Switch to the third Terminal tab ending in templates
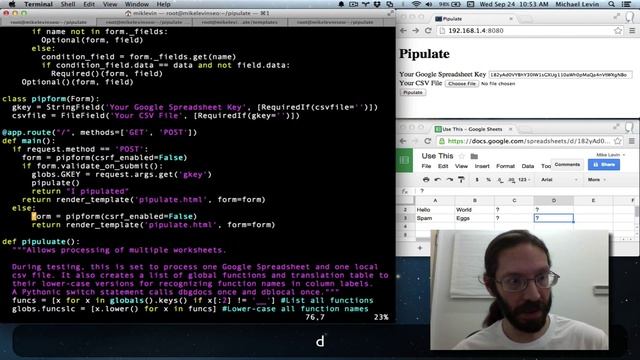This screenshot has width=640, height=360. [x=240, y=22]
